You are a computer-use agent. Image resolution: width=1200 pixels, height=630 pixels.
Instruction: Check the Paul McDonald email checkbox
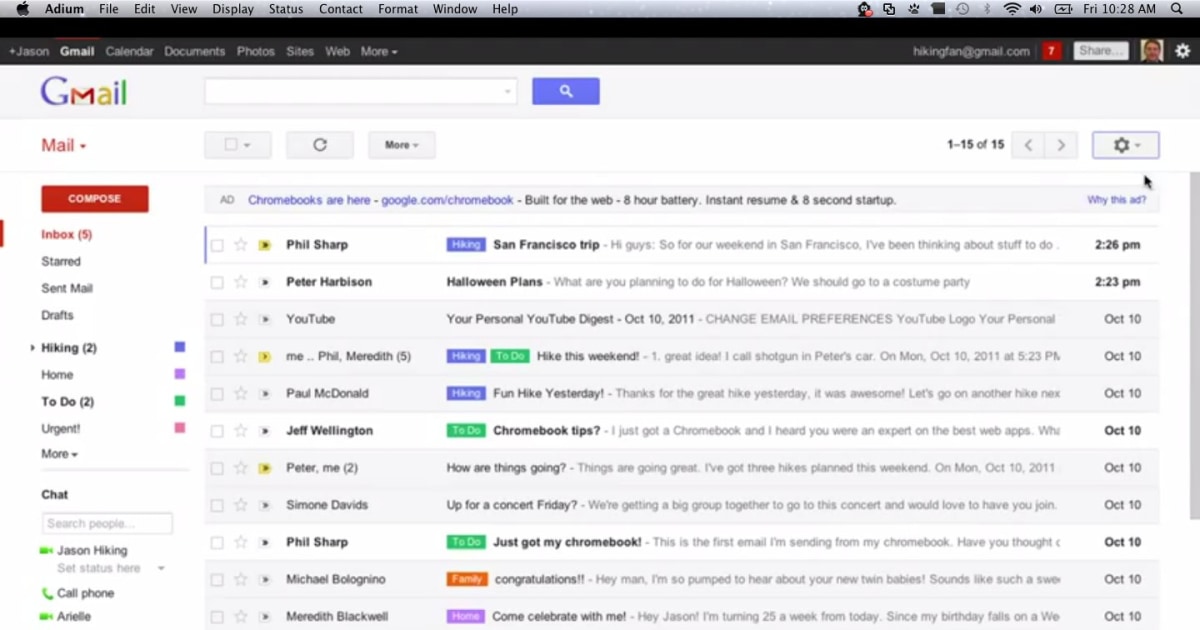217,394
